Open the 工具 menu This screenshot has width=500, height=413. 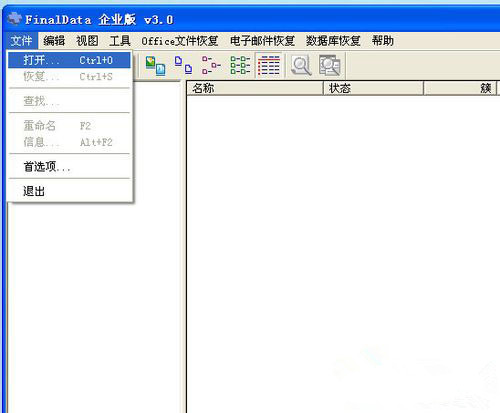click(120, 41)
